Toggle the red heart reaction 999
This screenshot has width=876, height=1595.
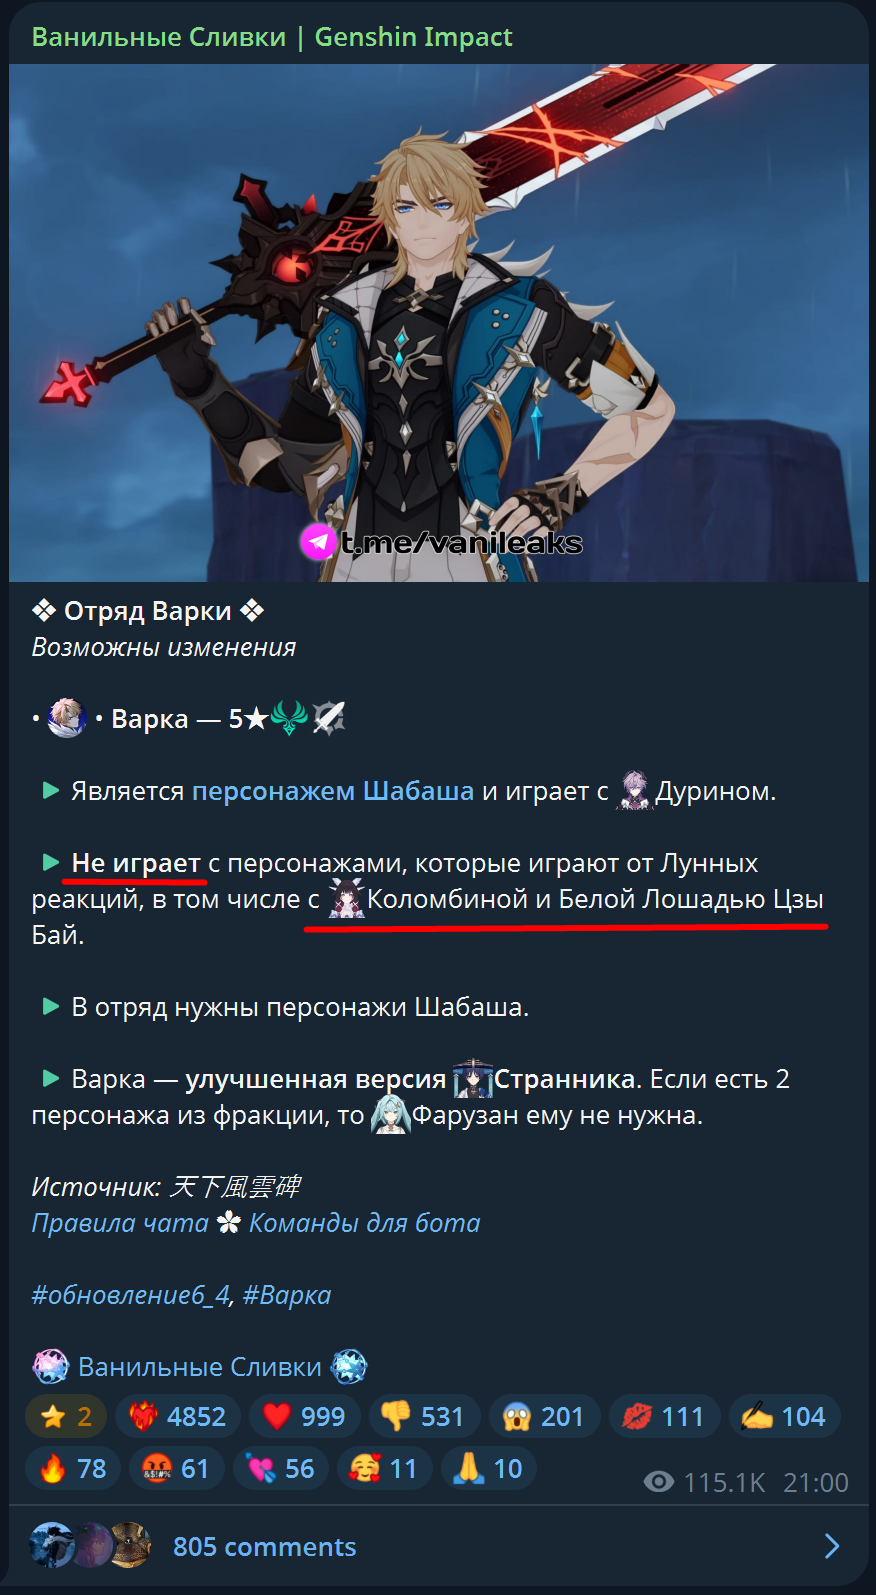304,1416
